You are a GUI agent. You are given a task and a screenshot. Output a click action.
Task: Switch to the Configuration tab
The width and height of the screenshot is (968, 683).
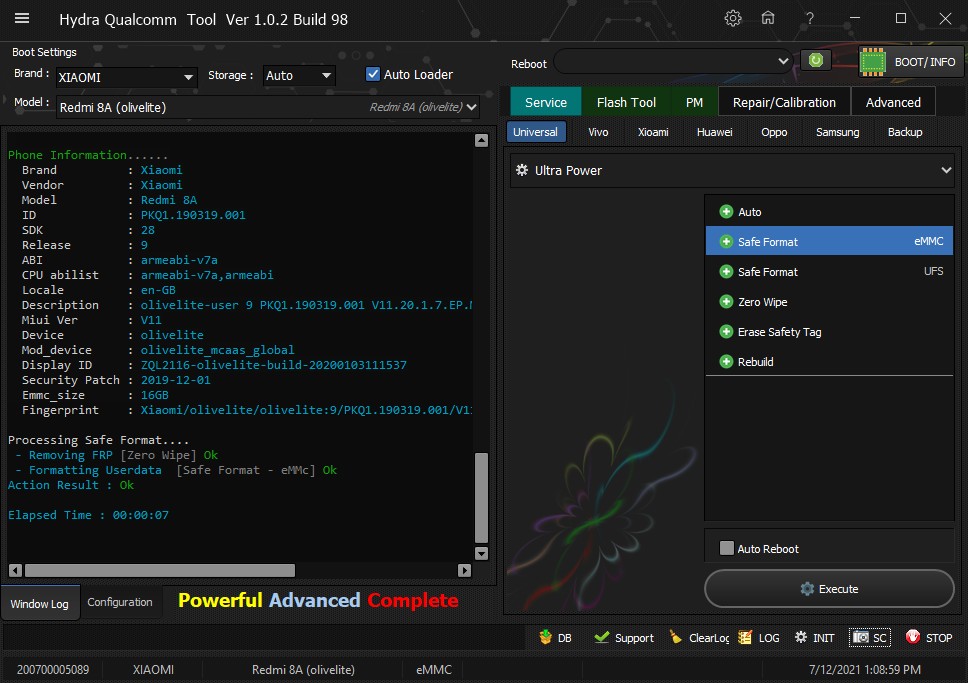click(x=120, y=602)
